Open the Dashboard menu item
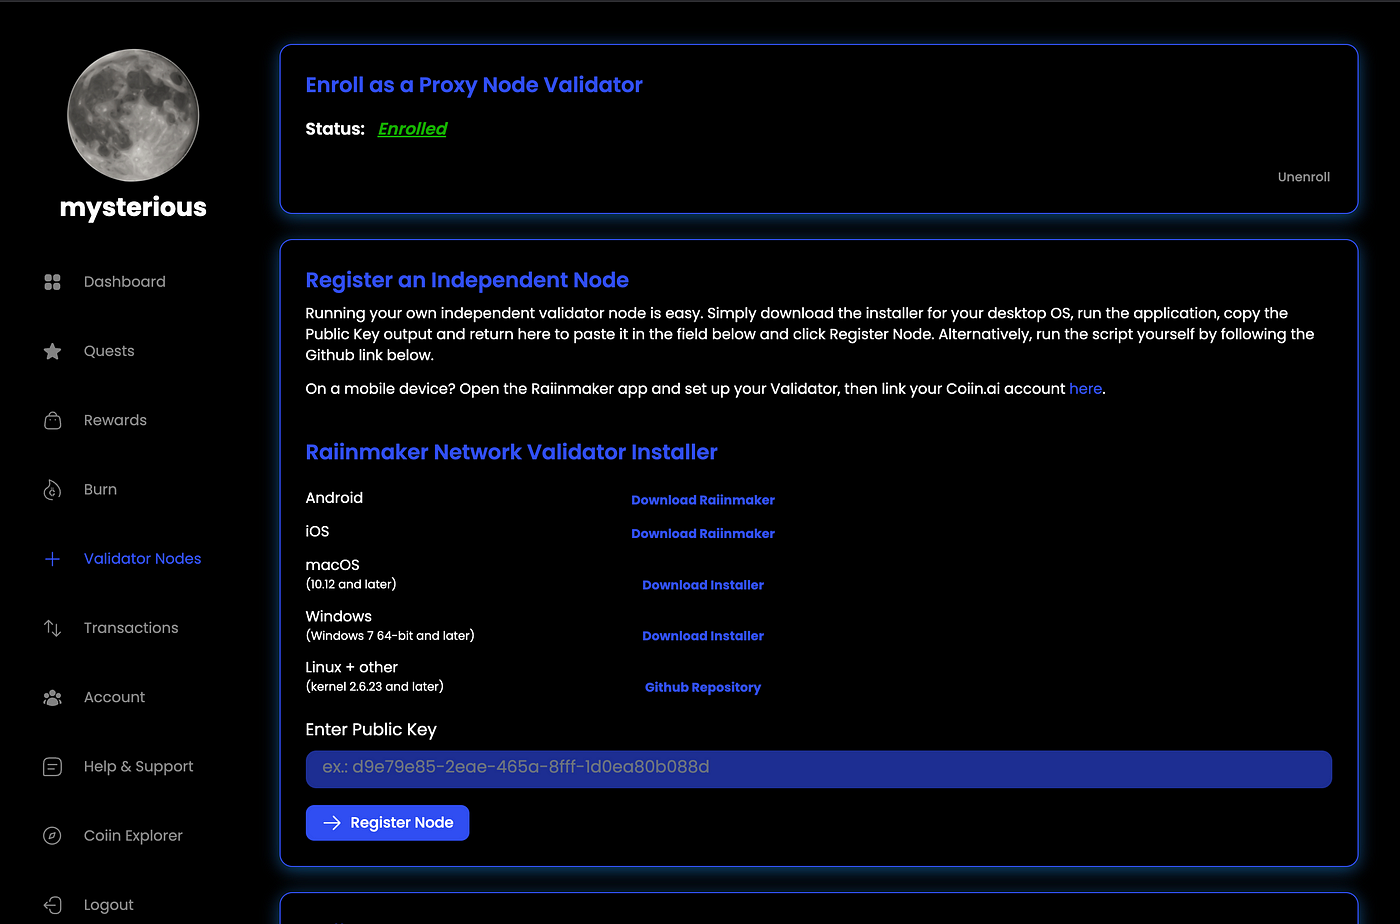The width and height of the screenshot is (1400, 924). point(125,282)
